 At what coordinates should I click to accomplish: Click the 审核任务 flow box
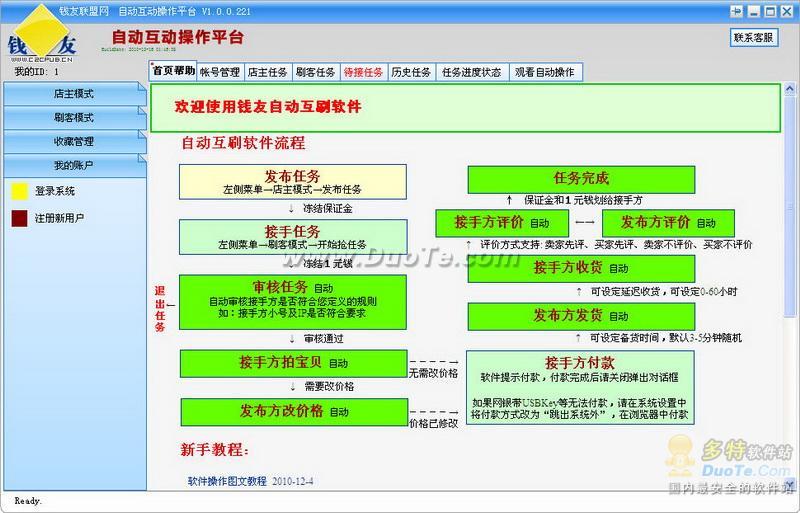tap(293, 302)
